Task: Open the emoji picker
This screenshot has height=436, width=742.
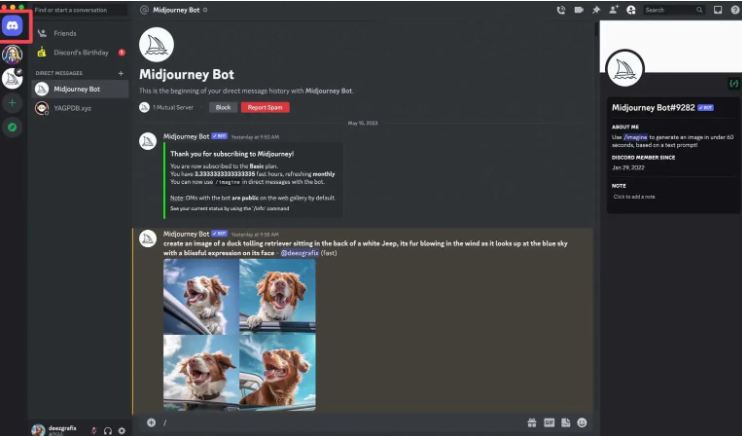Action: pyautogui.click(x=581, y=422)
